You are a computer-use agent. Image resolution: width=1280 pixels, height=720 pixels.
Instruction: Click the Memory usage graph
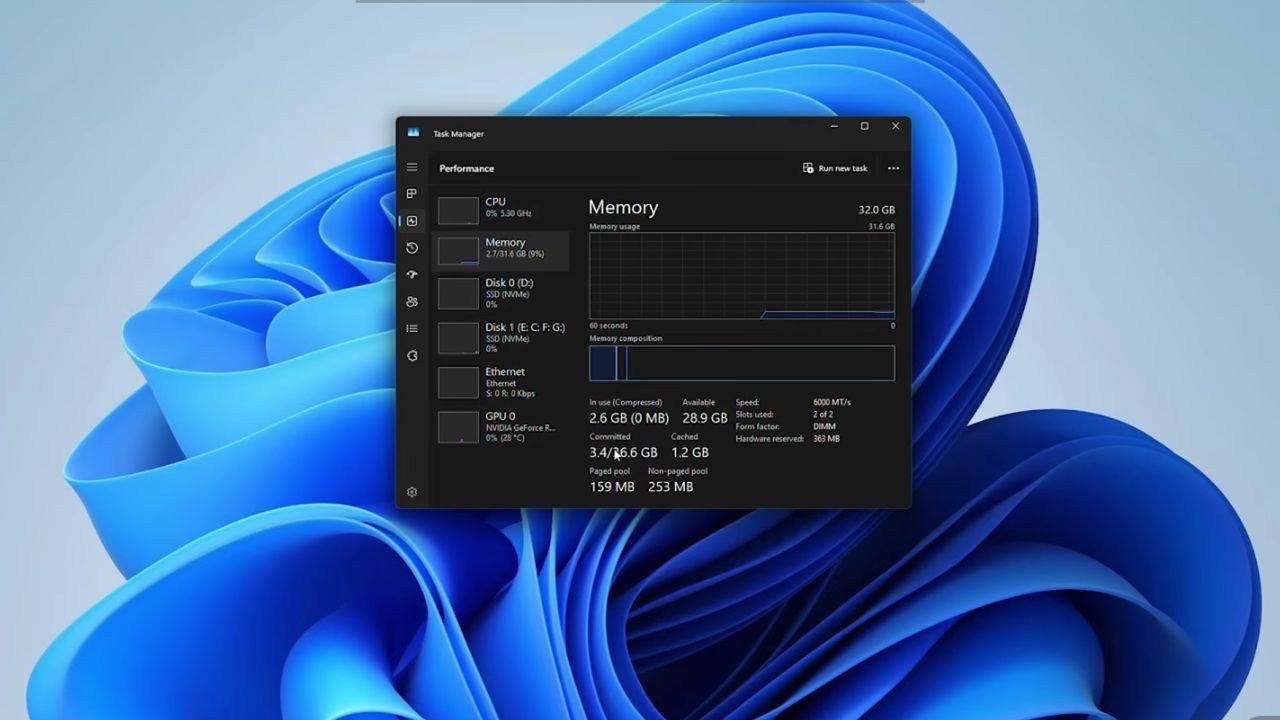tap(741, 277)
